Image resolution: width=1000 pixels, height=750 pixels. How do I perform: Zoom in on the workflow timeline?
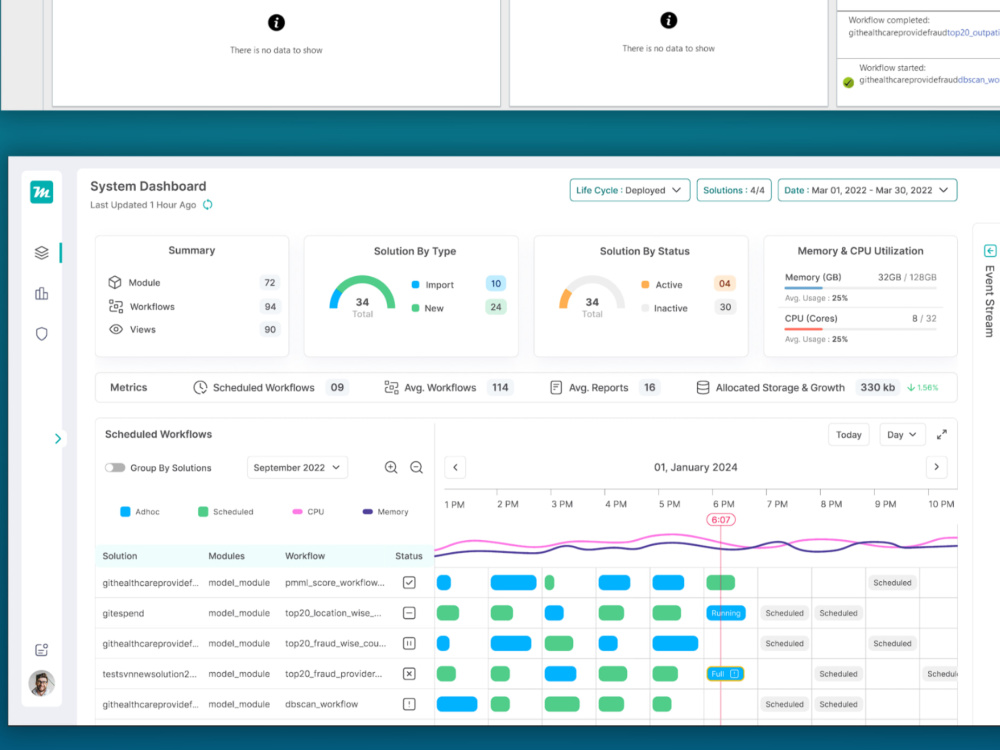[x=391, y=467]
